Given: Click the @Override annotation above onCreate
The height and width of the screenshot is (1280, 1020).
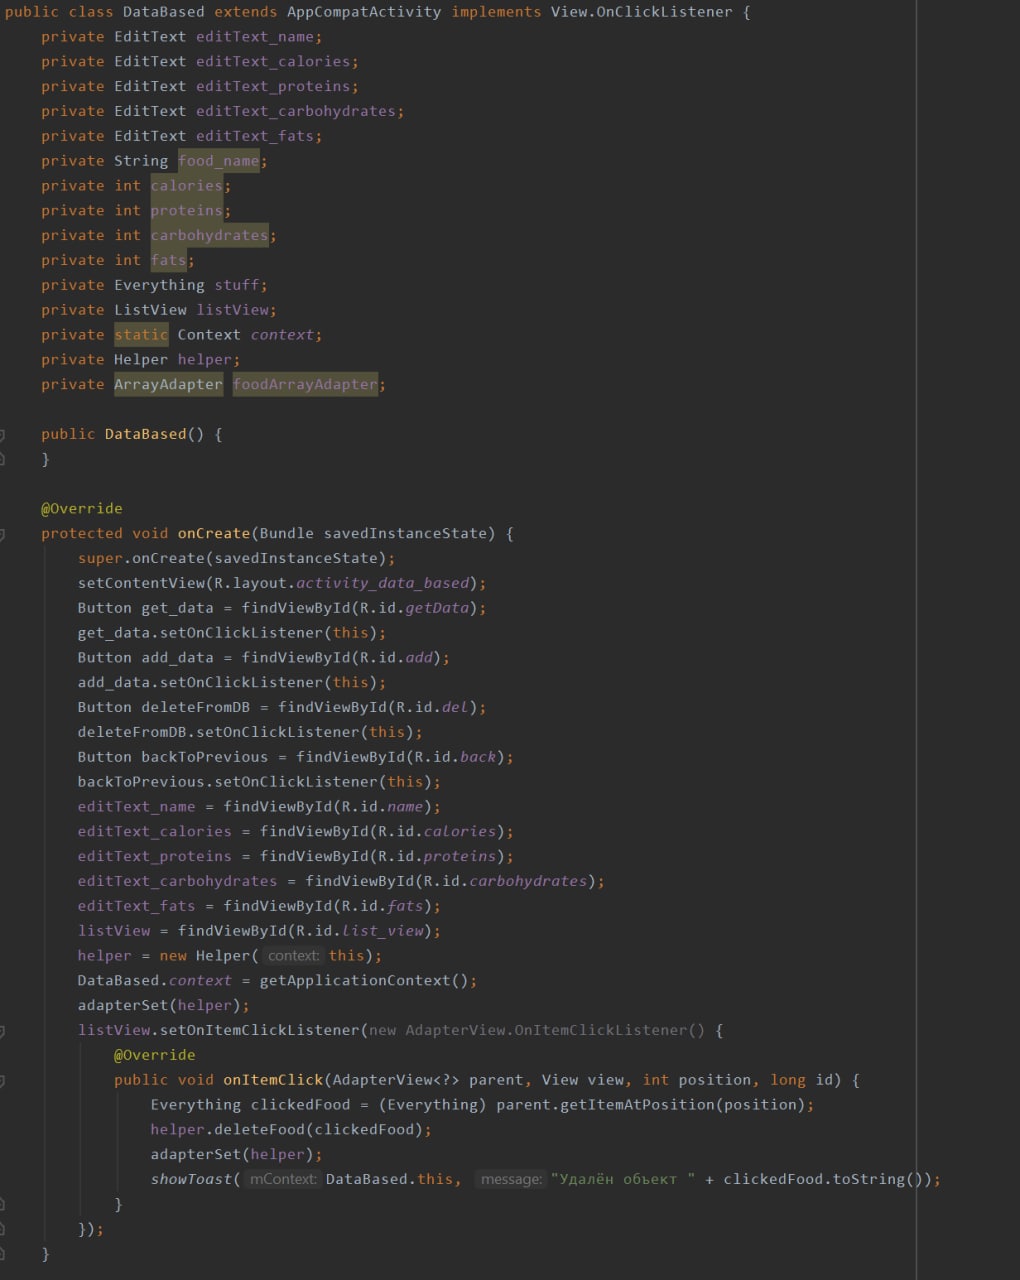Looking at the screenshot, I should point(82,509).
